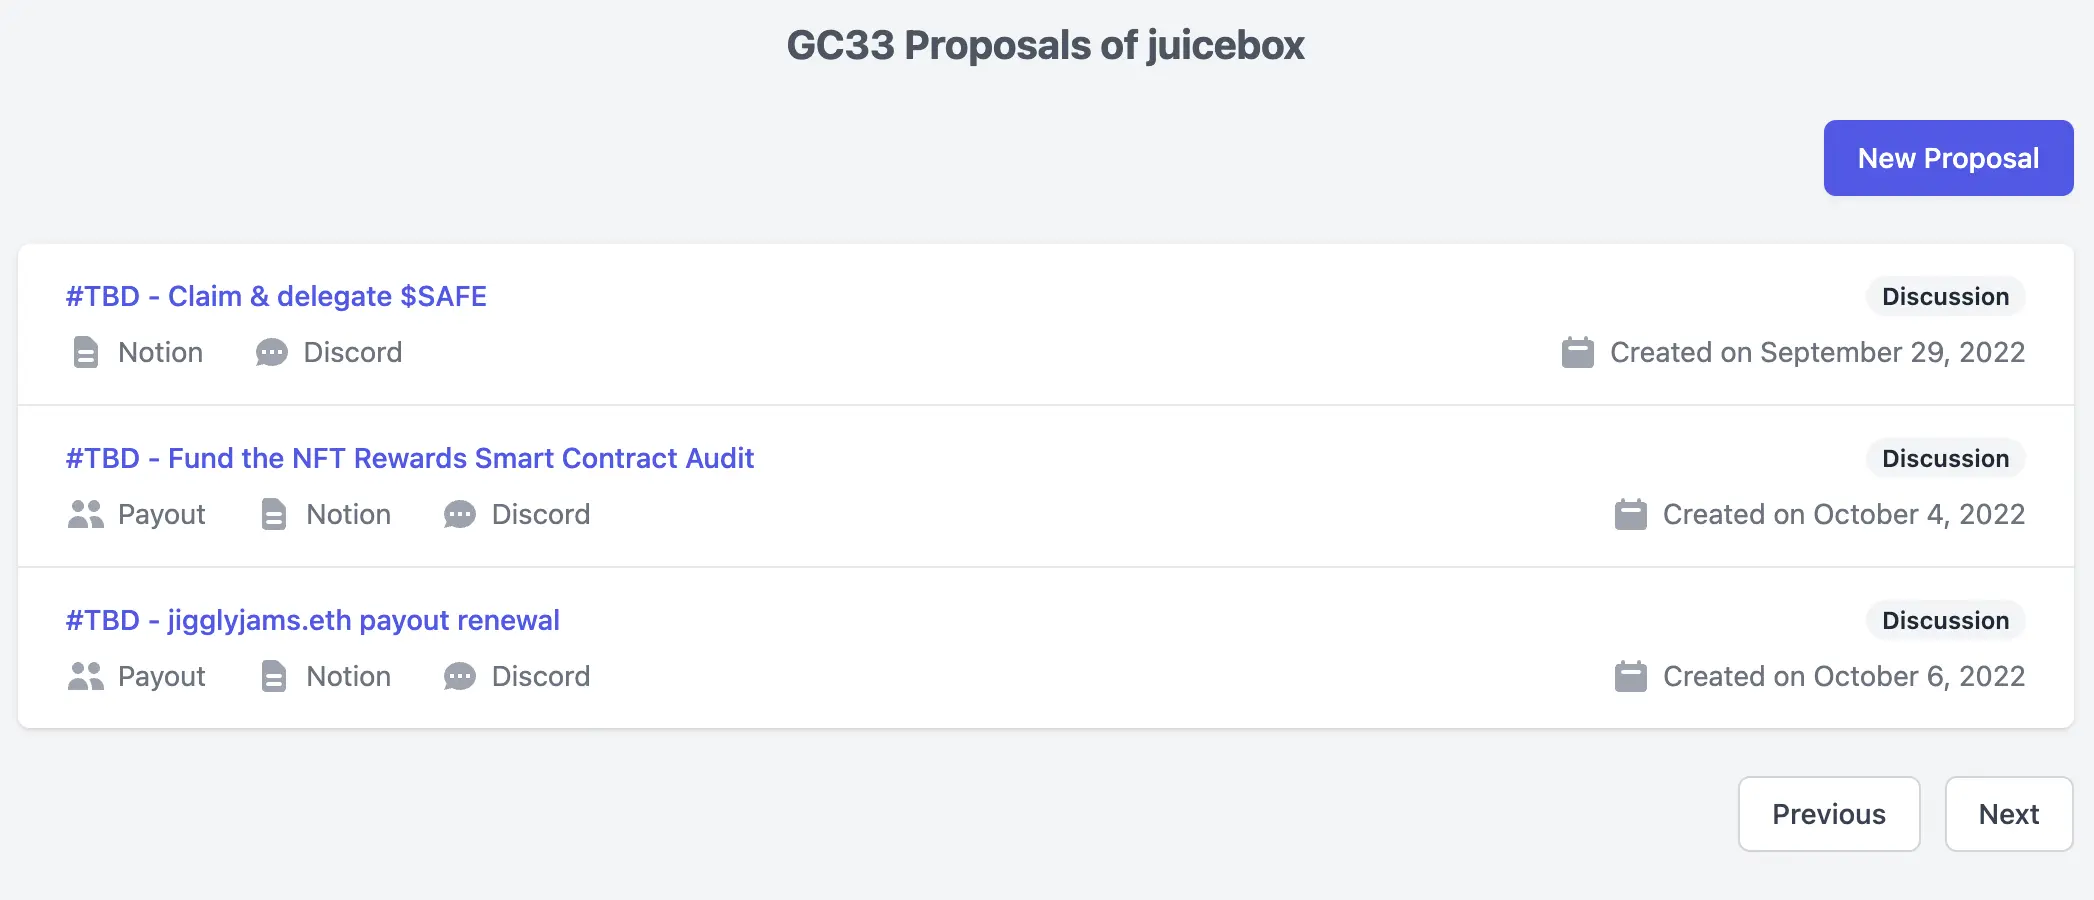Click Payout people icon in jigglyjams.eth row
The height and width of the screenshot is (900, 2094).
(85, 676)
